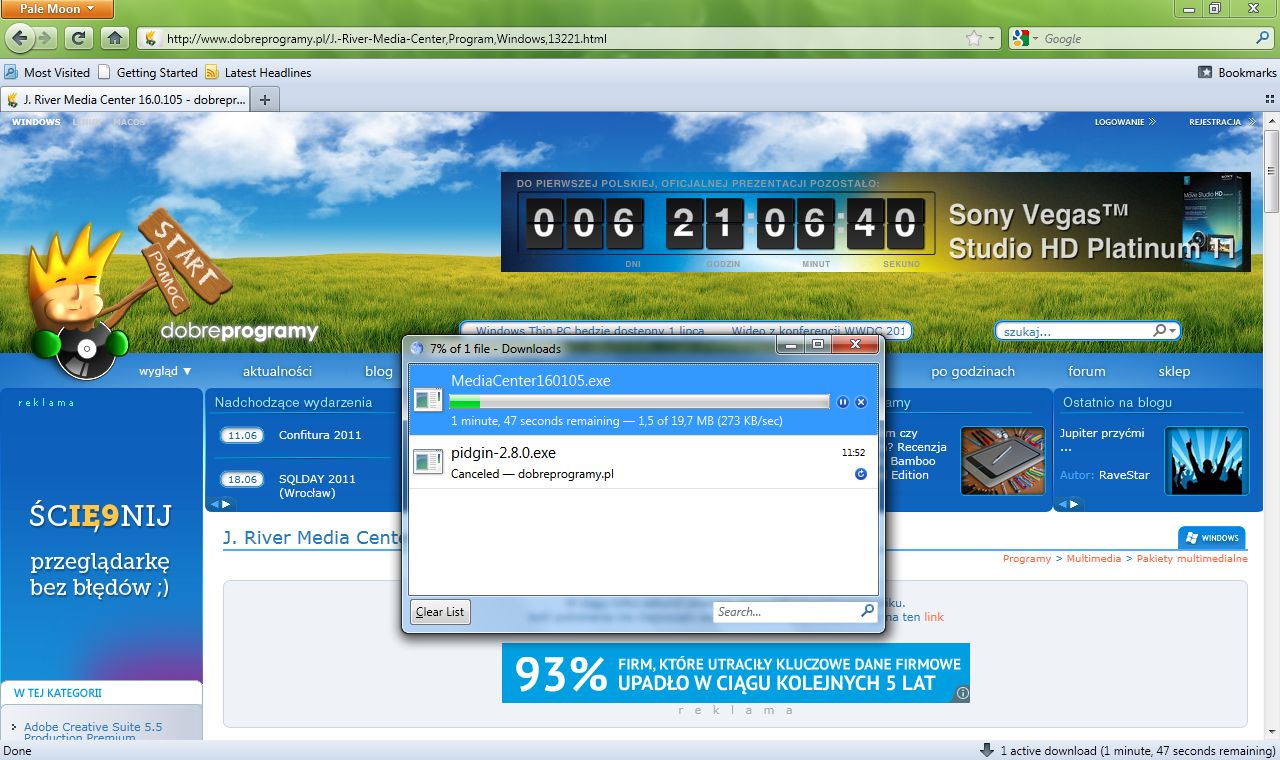Click the 93% FIRM advertisement banner
Image resolution: width=1280 pixels, height=760 pixels.
735,673
